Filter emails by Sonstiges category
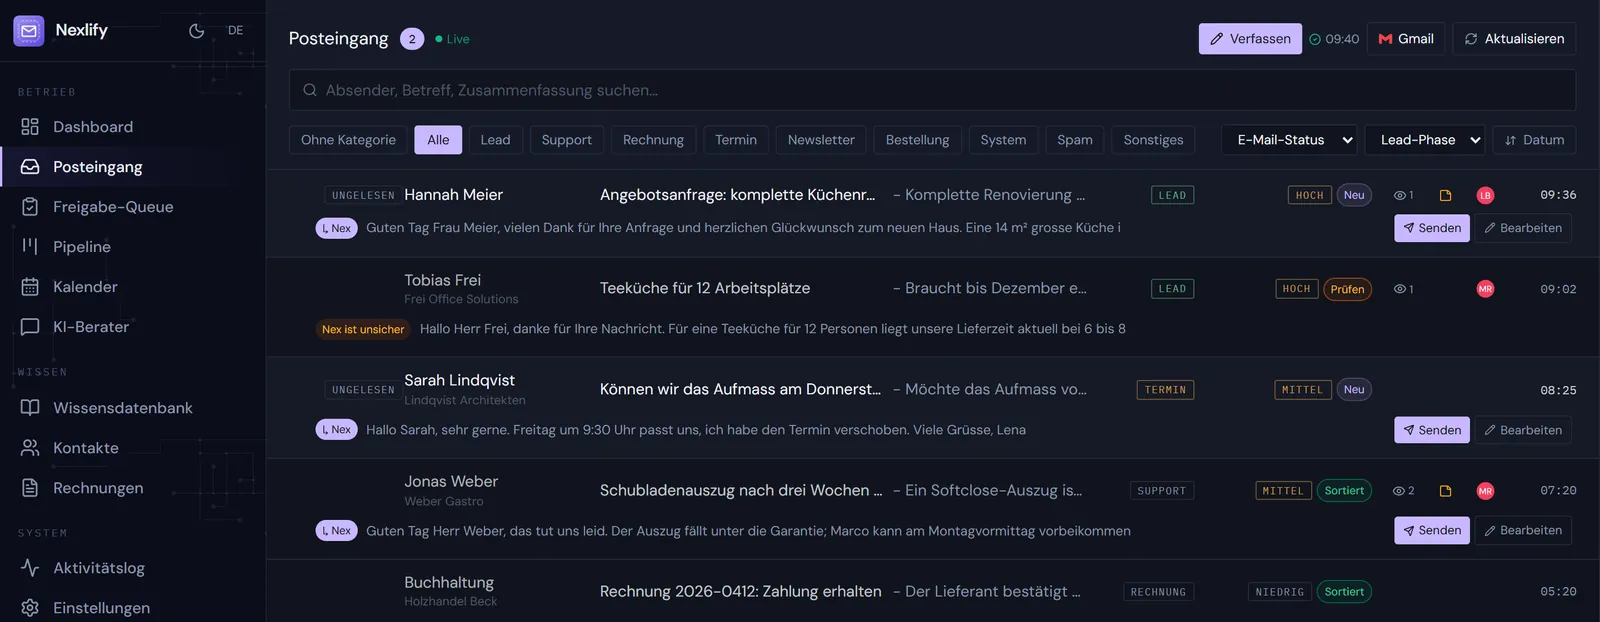 [1153, 140]
